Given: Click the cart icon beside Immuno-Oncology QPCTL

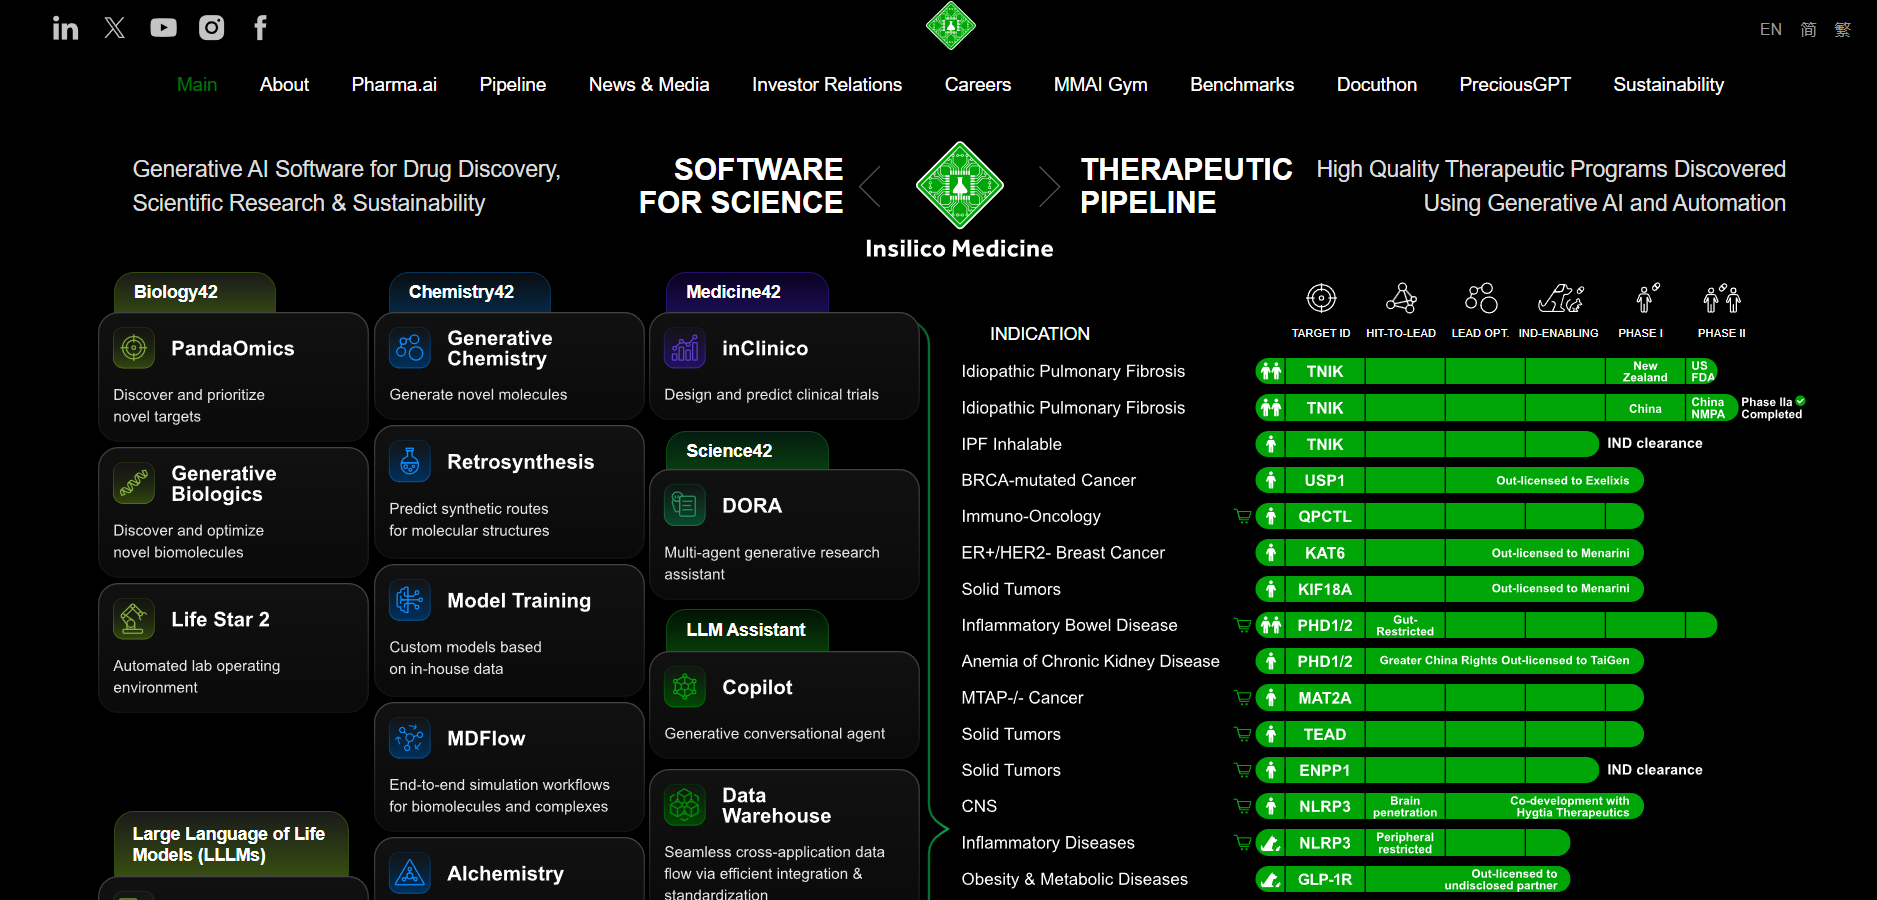Looking at the screenshot, I should pyautogui.click(x=1243, y=517).
